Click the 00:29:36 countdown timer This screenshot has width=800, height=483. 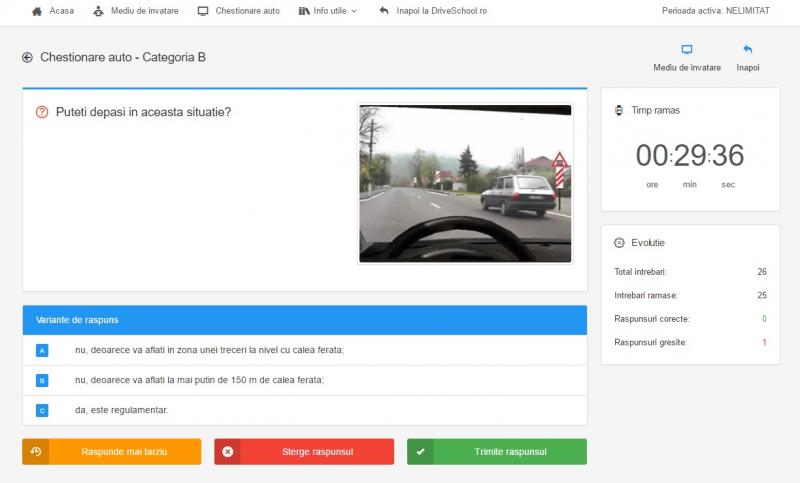point(690,155)
